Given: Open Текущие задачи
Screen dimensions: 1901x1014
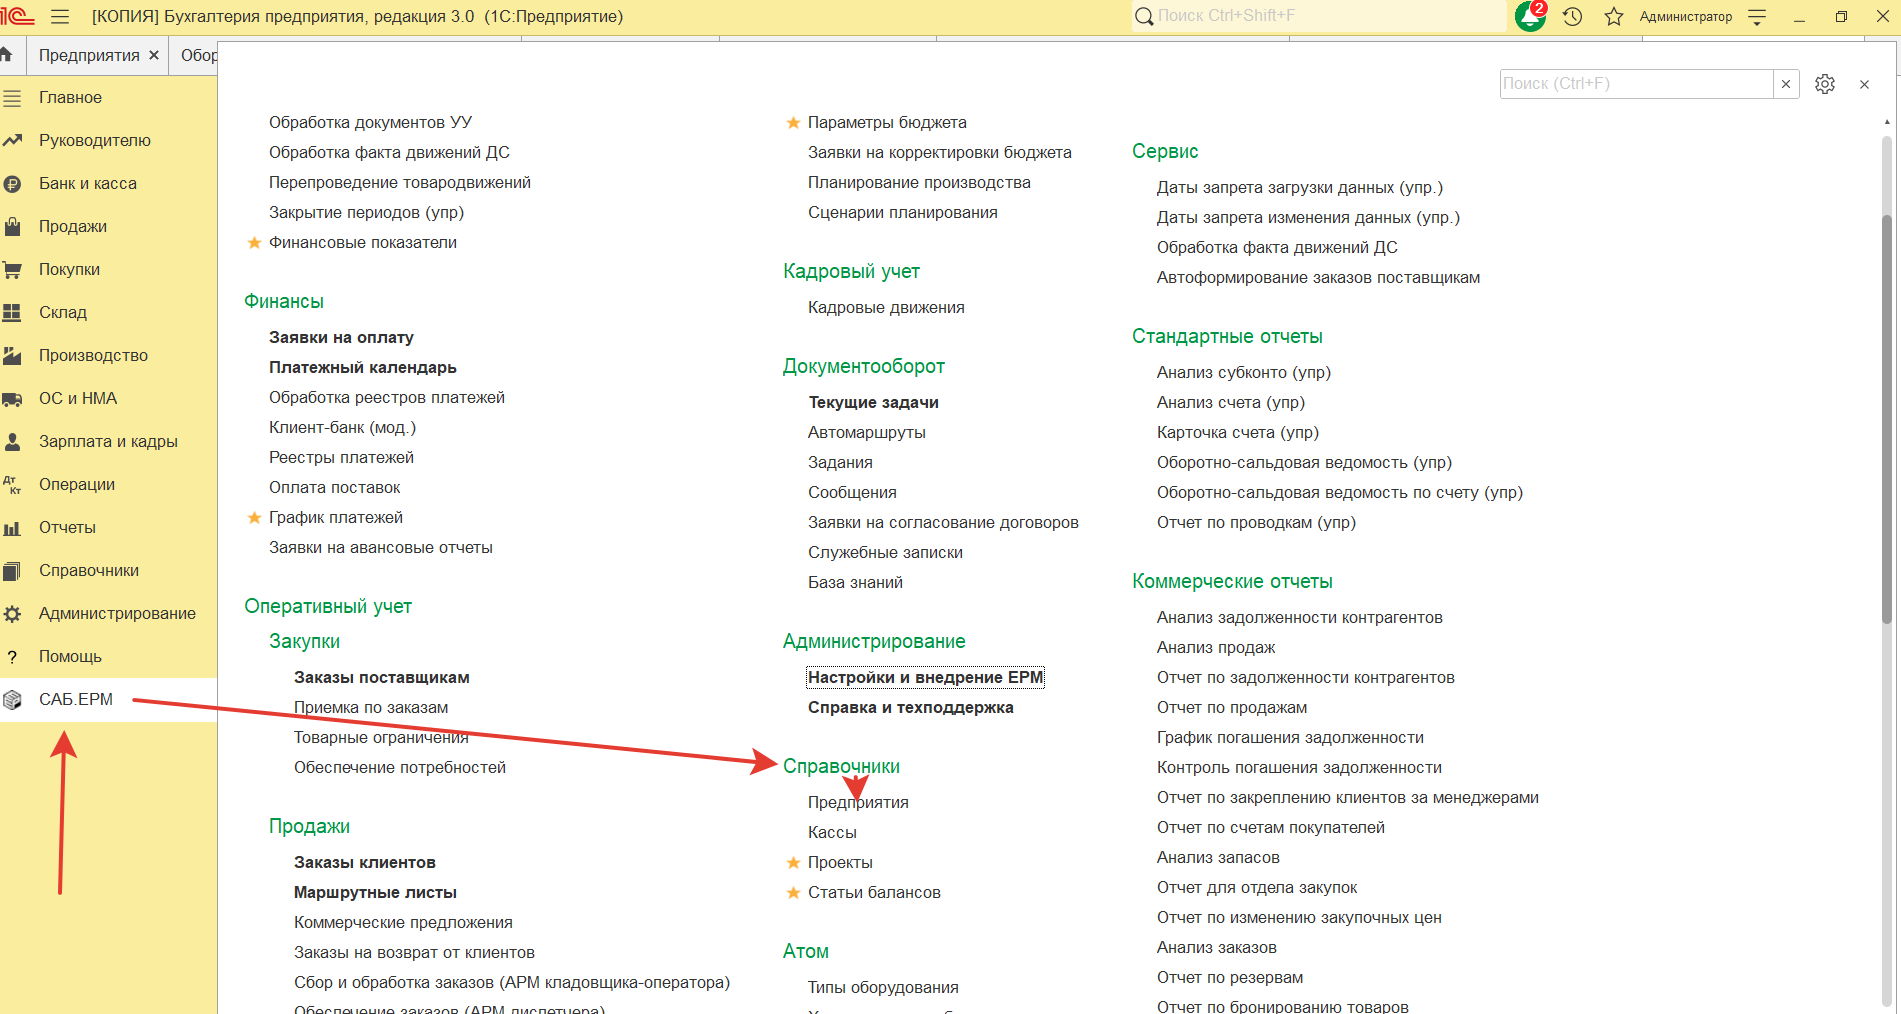Looking at the screenshot, I should [x=873, y=403].
